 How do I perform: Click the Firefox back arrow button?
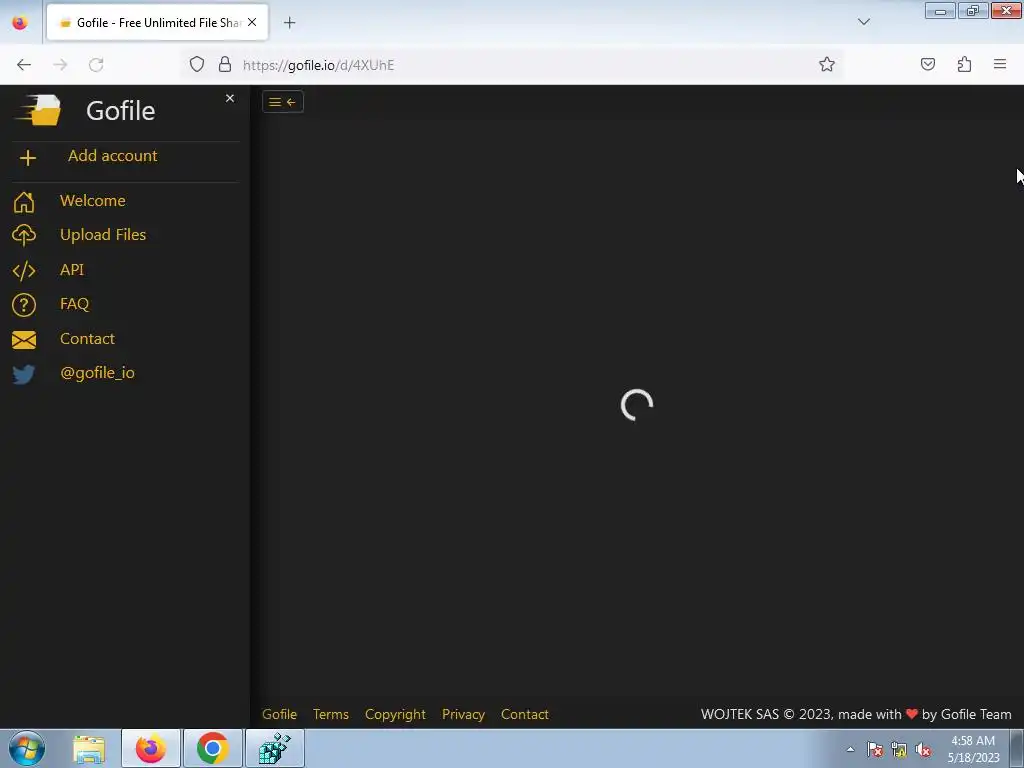(24, 65)
